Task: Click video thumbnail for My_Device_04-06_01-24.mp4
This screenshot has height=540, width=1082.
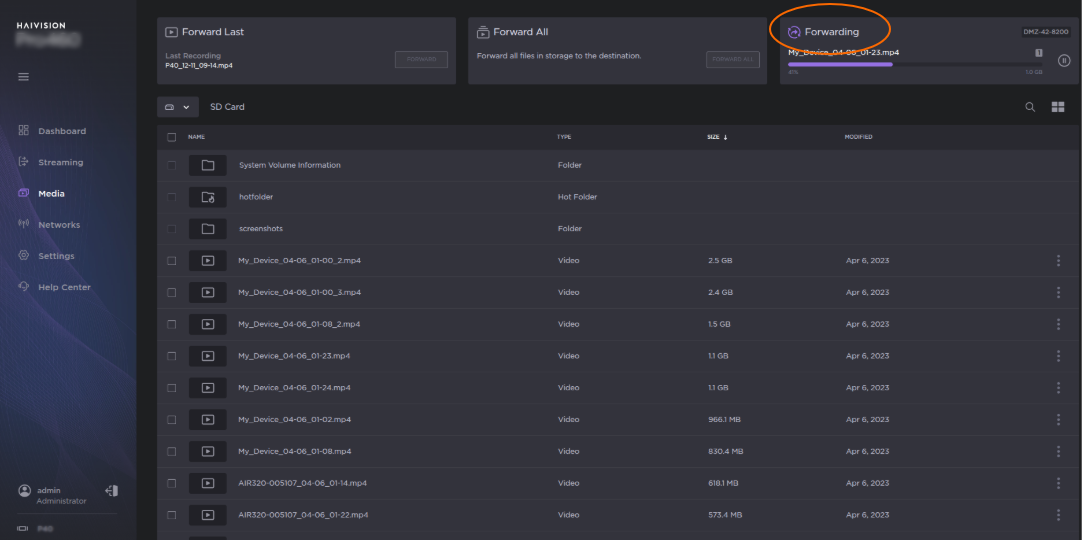Action: [x=208, y=388]
